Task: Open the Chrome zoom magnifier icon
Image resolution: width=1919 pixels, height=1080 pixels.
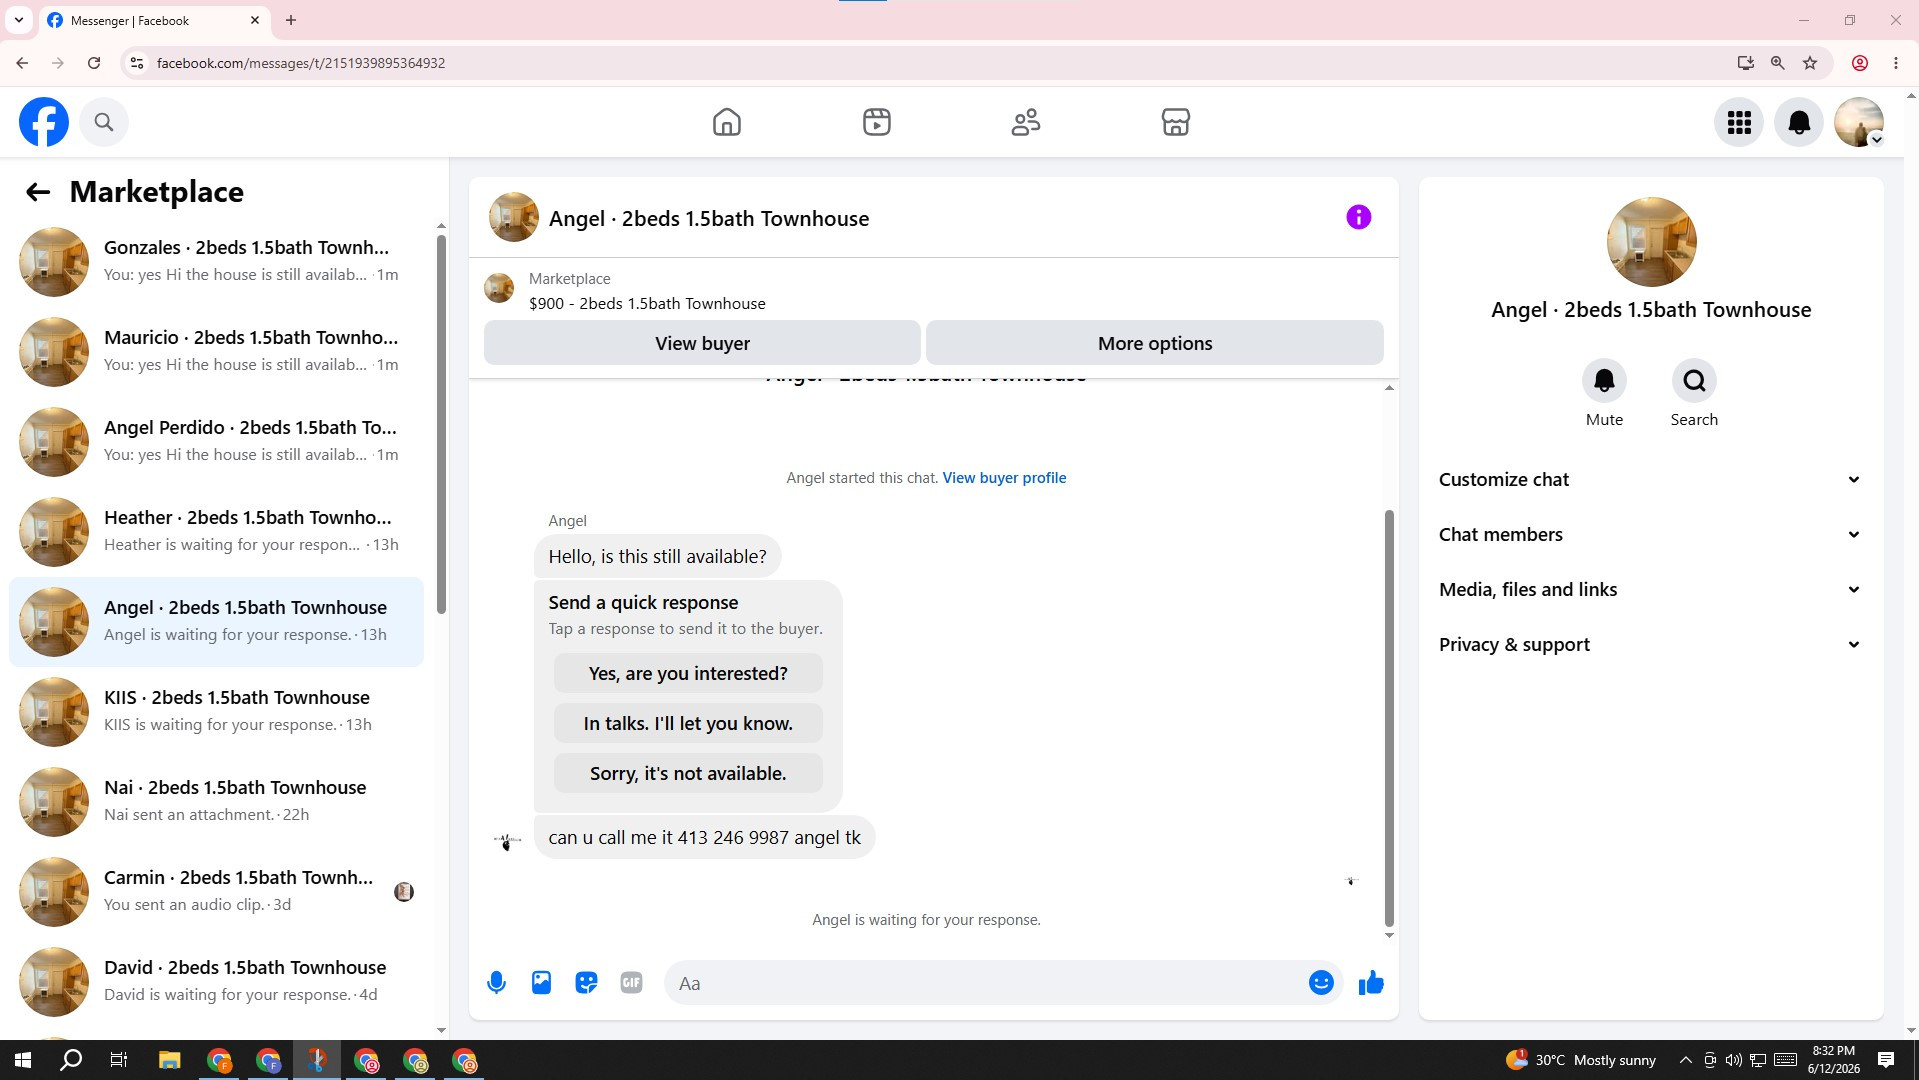Action: (1777, 63)
